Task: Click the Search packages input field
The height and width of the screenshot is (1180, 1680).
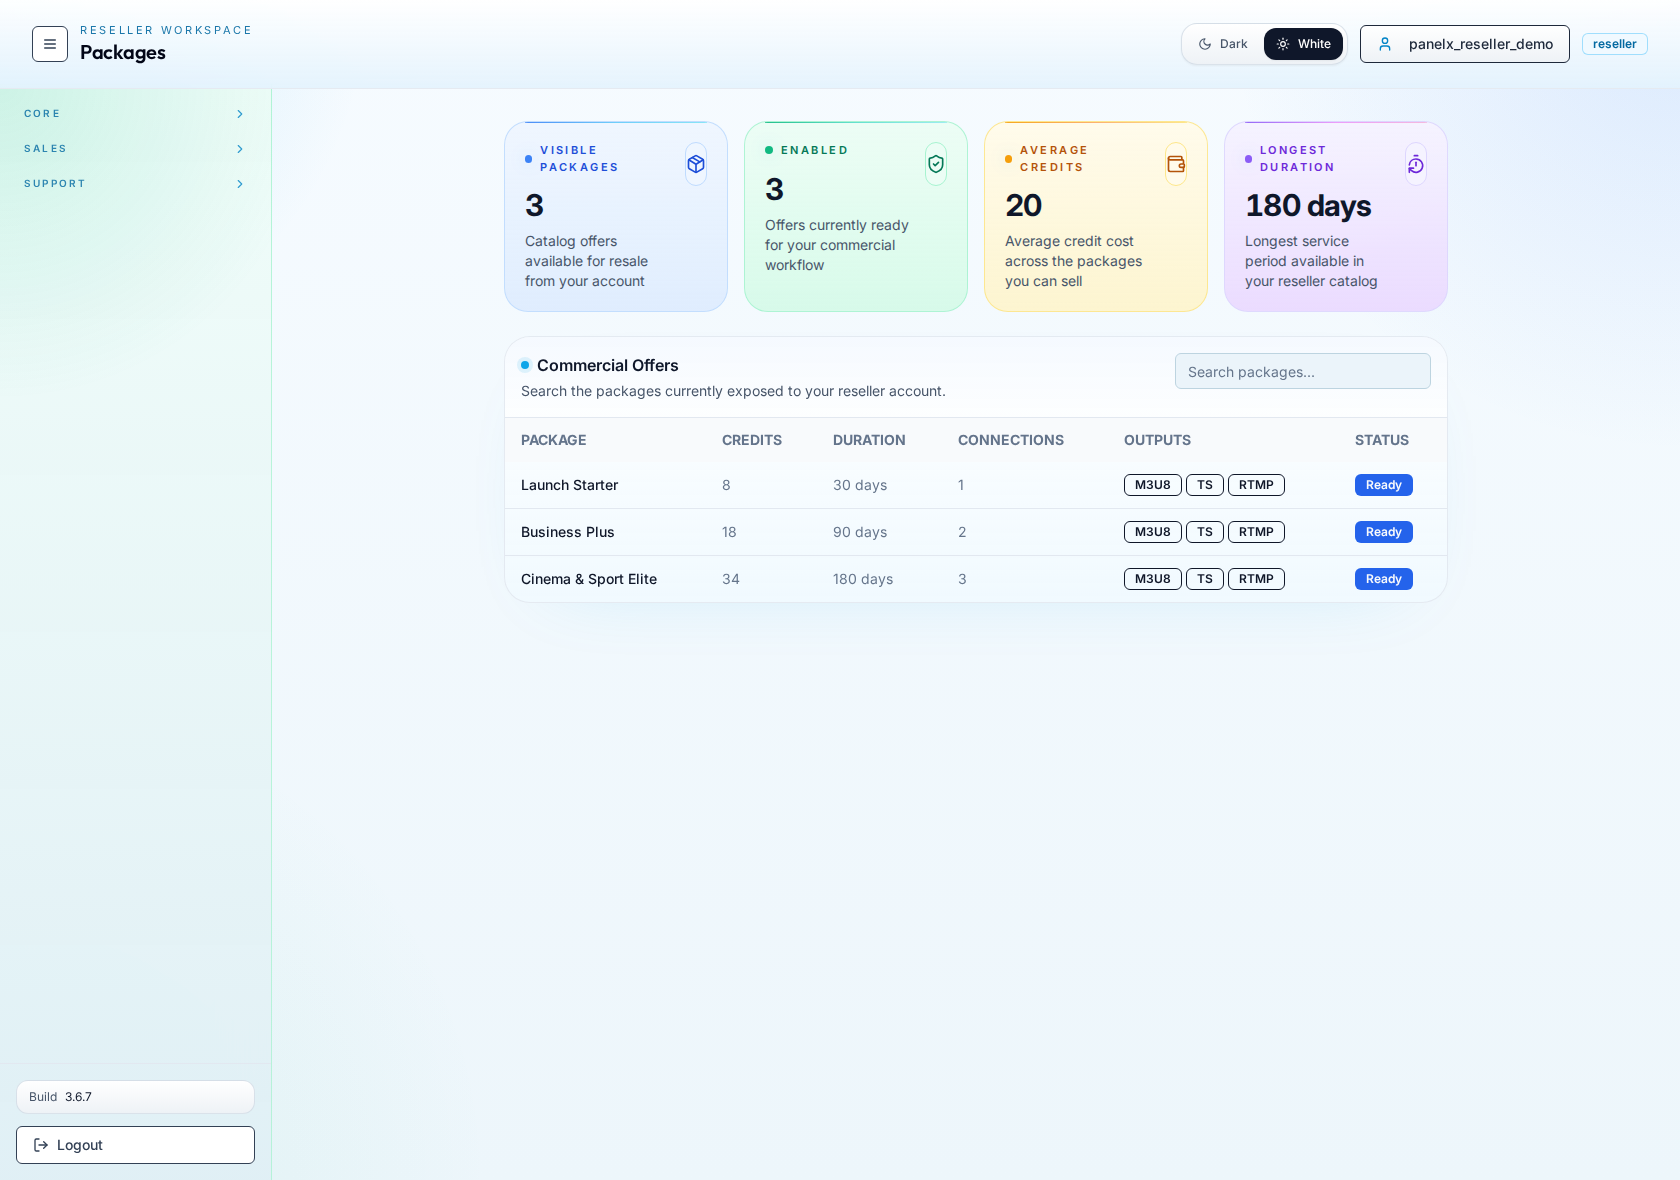Action: tap(1302, 371)
